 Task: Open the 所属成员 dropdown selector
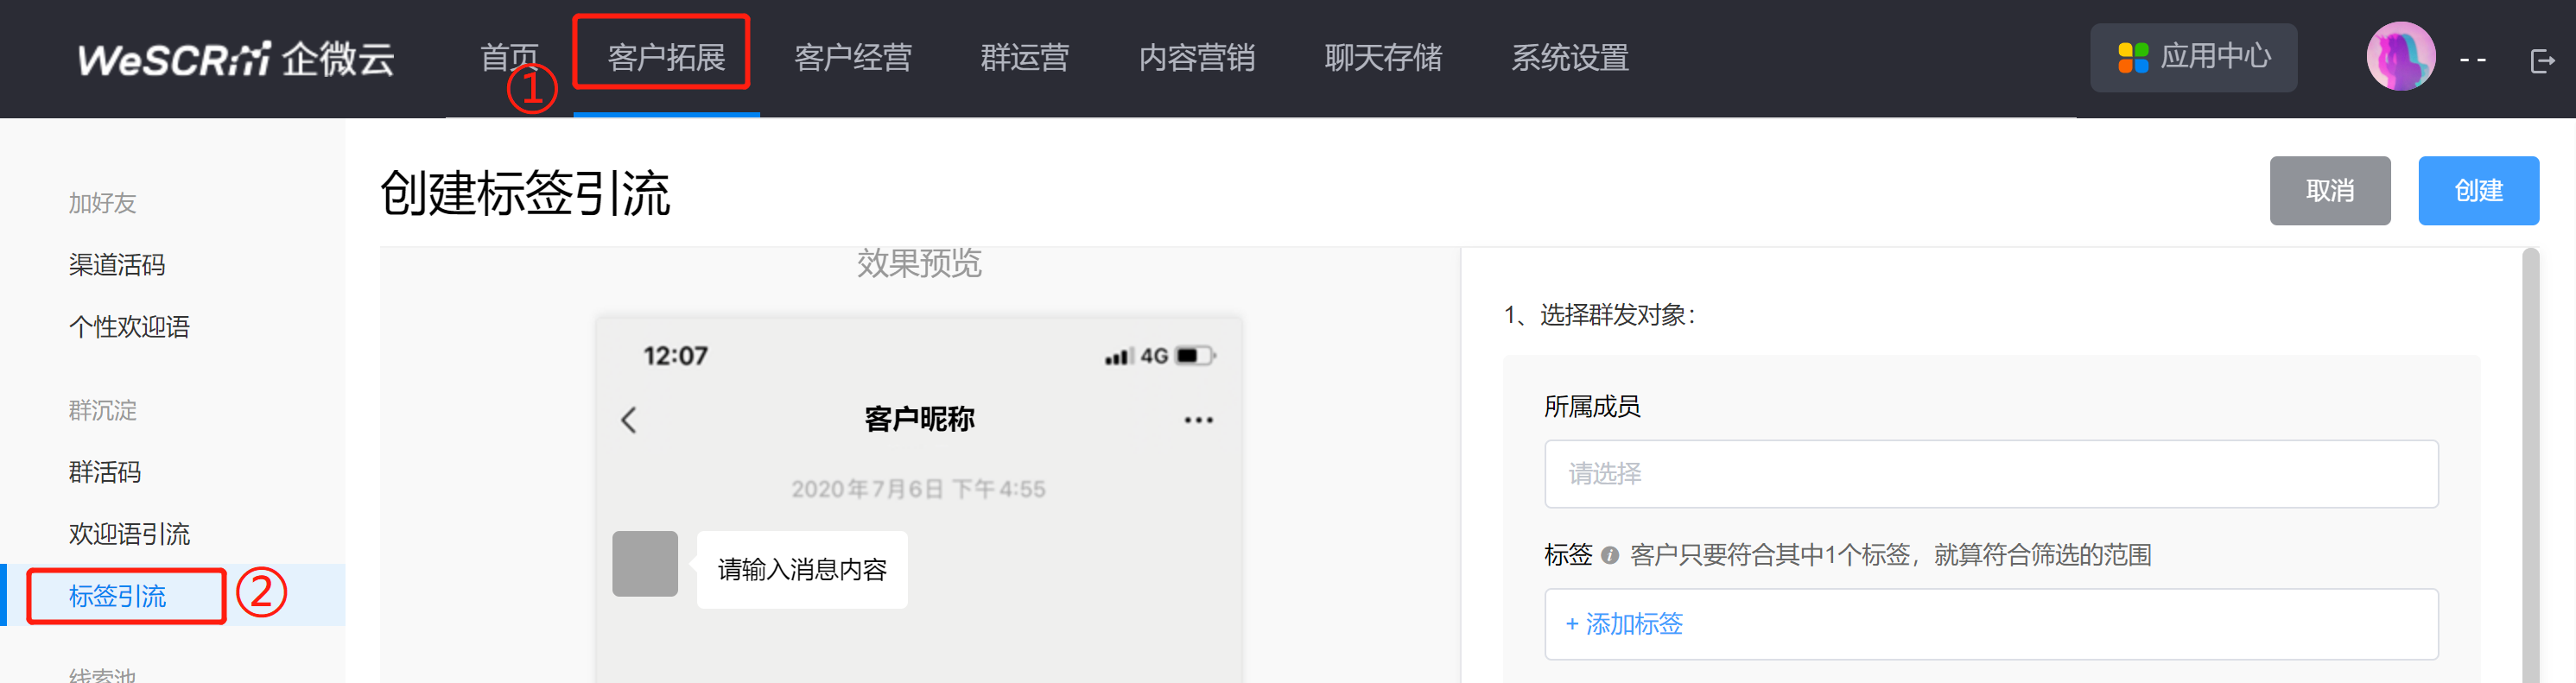[x=1990, y=474]
